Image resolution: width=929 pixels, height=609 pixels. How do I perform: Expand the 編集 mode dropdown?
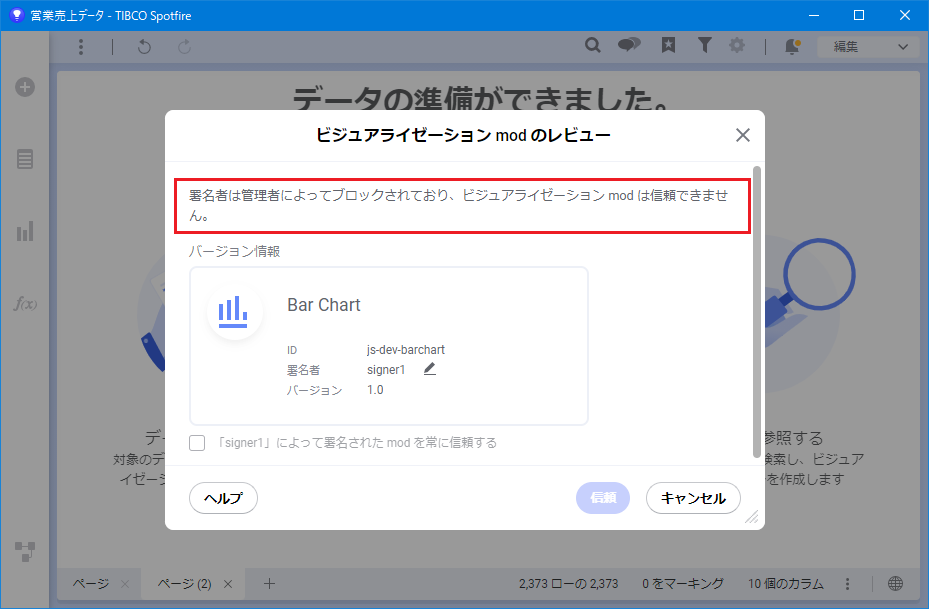pos(868,46)
